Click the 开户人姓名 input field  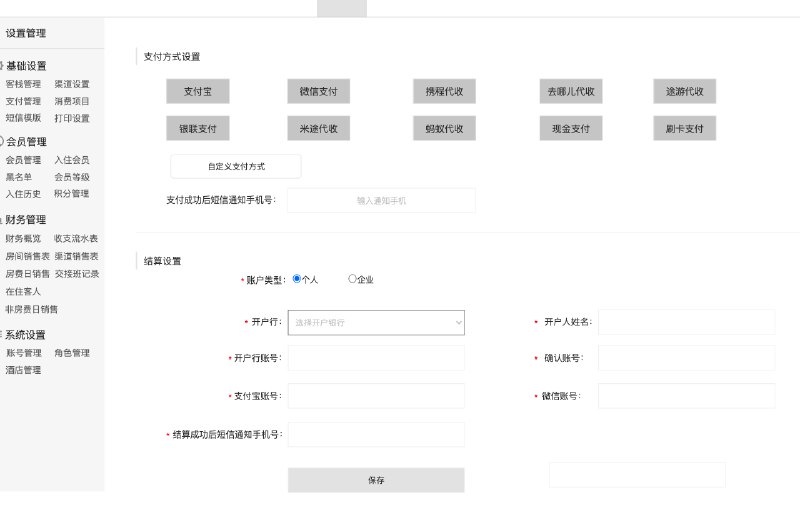click(x=687, y=322)
